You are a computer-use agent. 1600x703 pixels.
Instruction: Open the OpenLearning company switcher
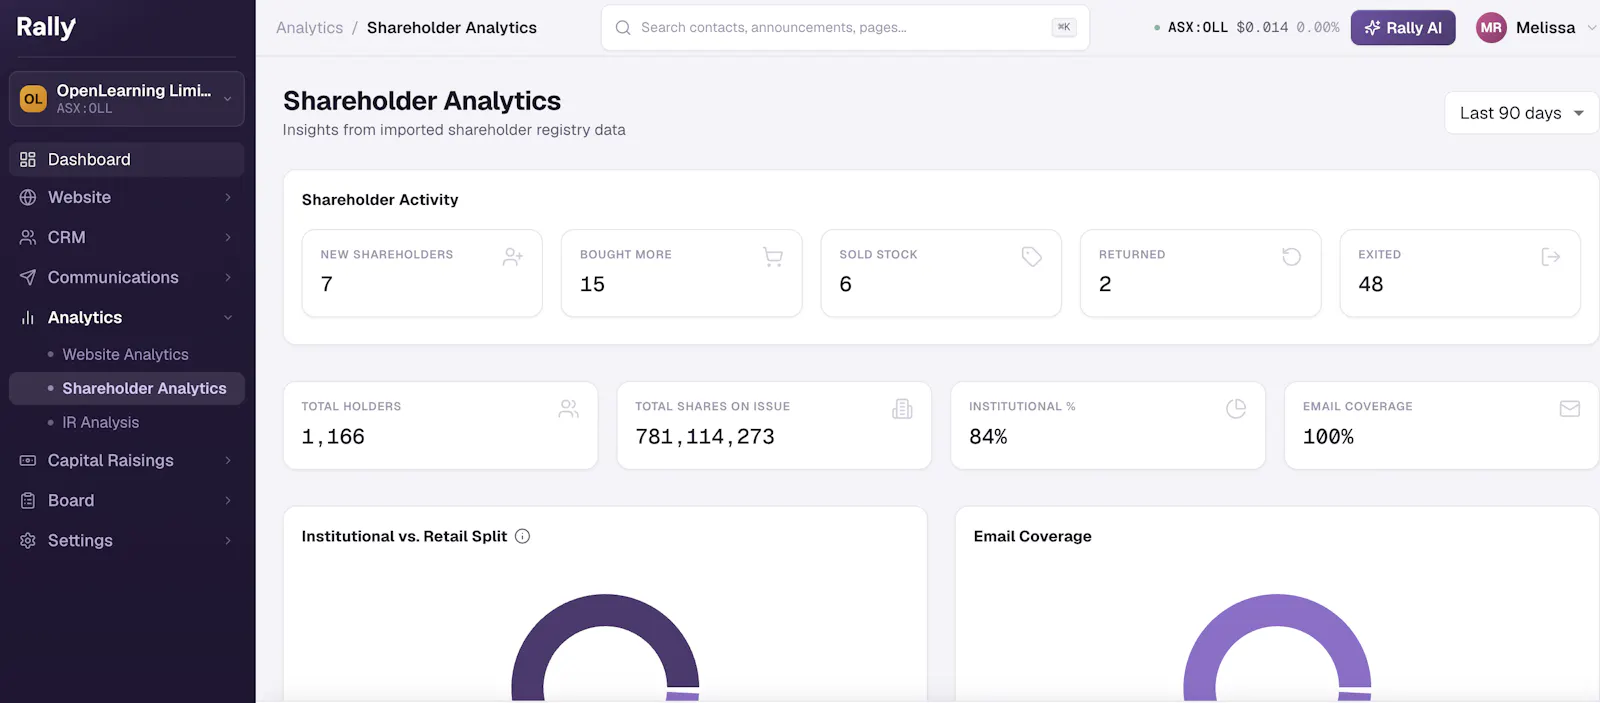click(126, 99)
